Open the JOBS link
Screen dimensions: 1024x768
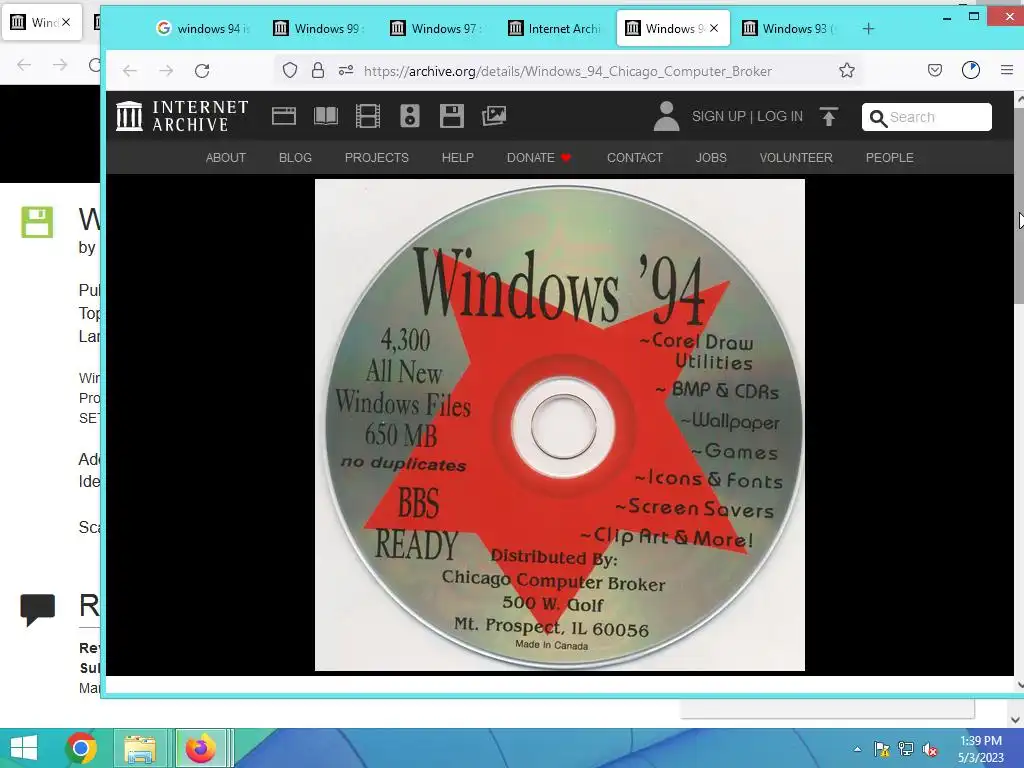[711, 157]
